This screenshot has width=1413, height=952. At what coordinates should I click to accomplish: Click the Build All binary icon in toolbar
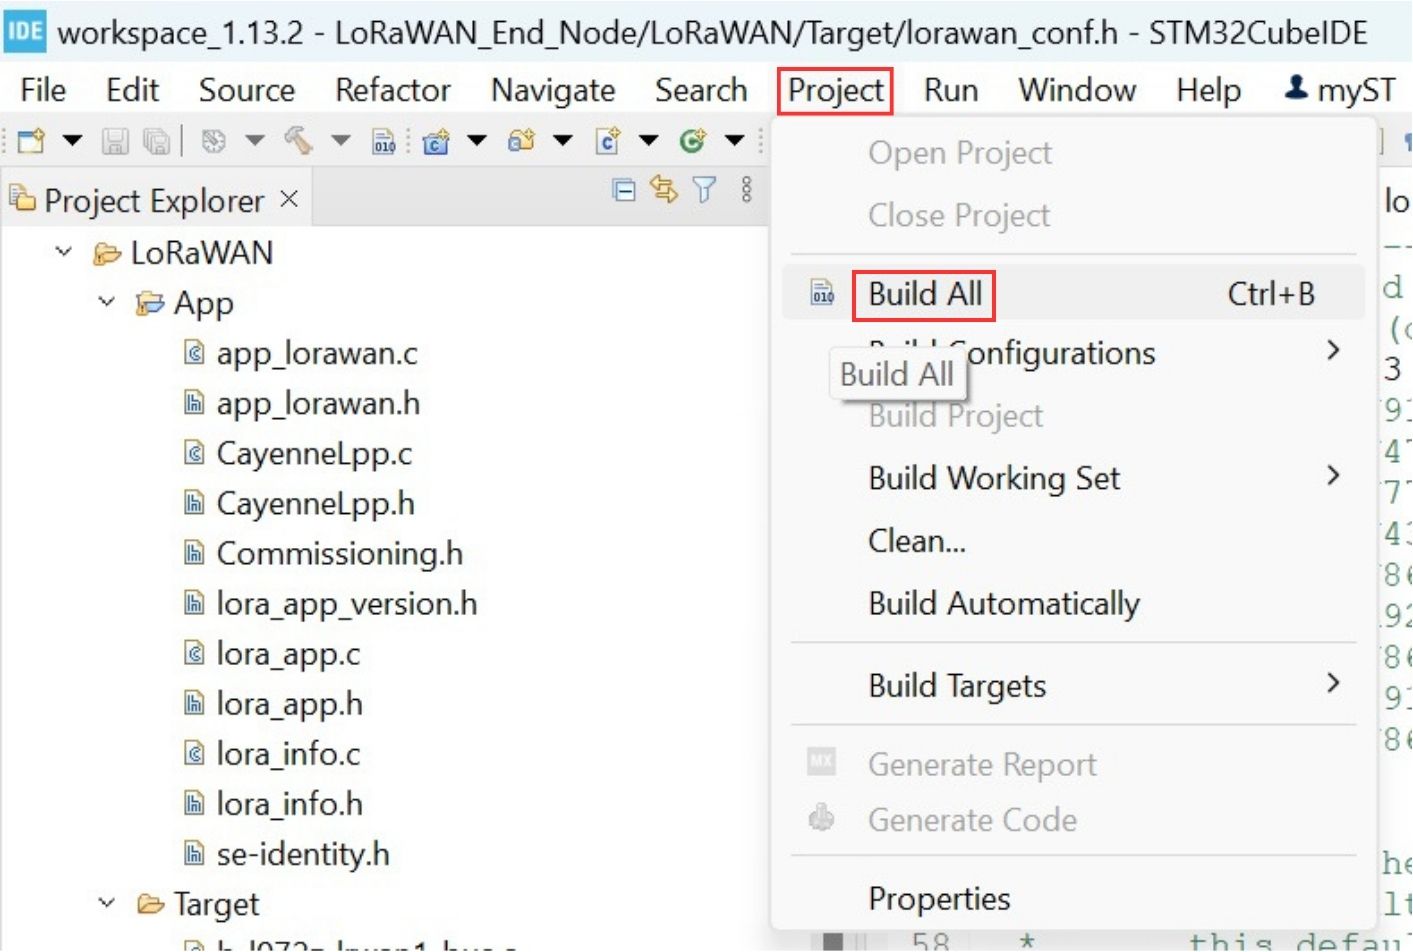tap(384, 141)
